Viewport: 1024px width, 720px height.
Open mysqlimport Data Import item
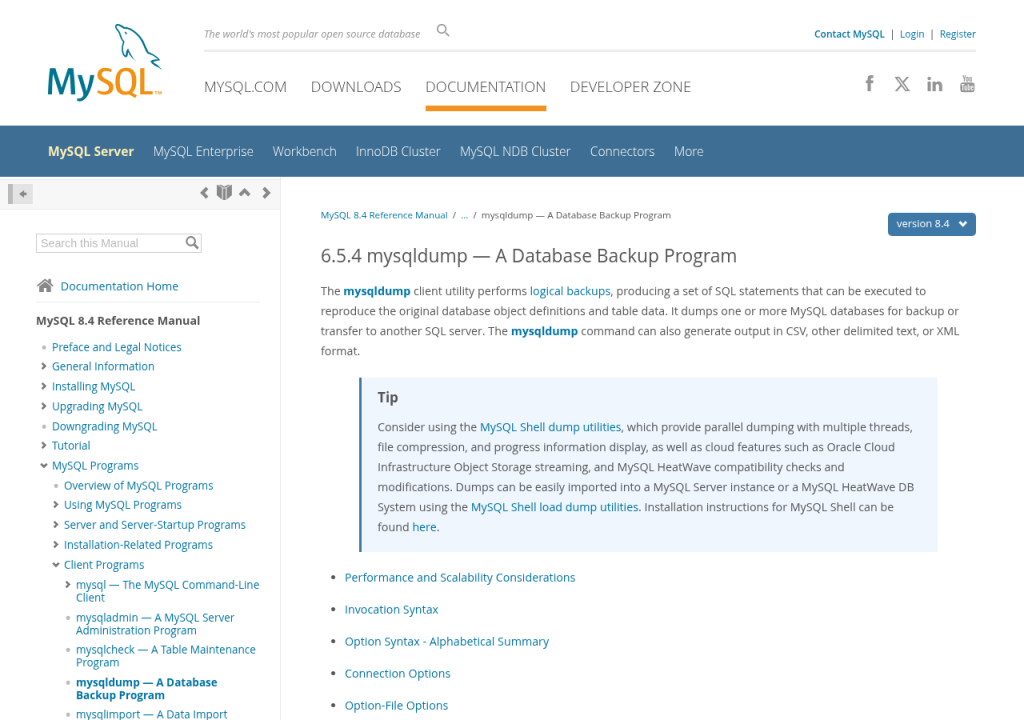152,714
